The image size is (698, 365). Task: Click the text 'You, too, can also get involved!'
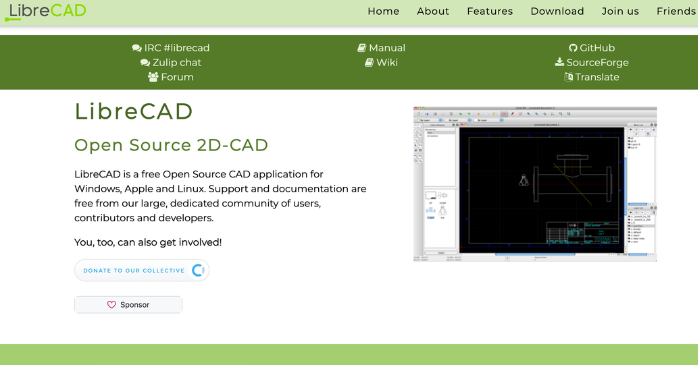148,243
